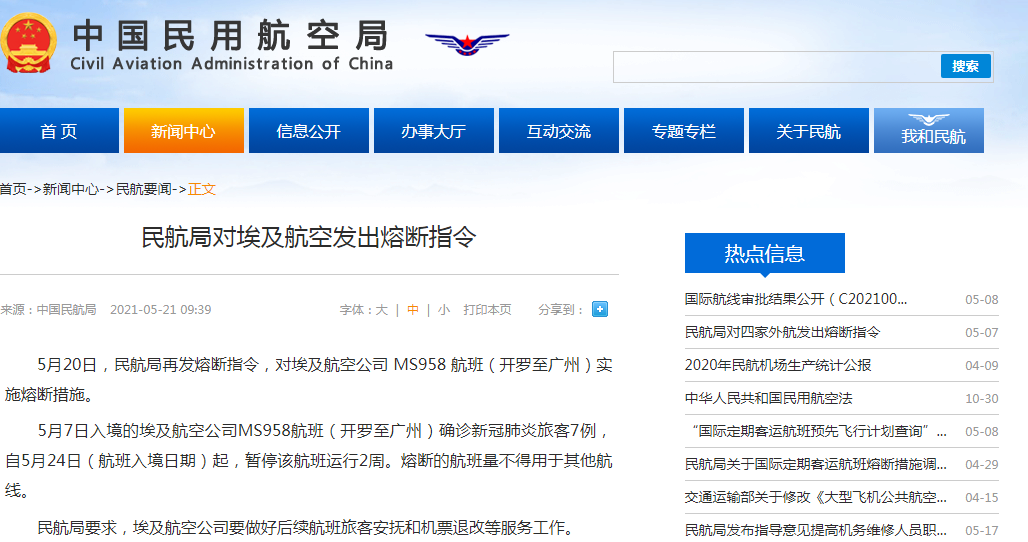1028x542 pixels.
Task: Set font size to 小
Action: coord(443,310)
